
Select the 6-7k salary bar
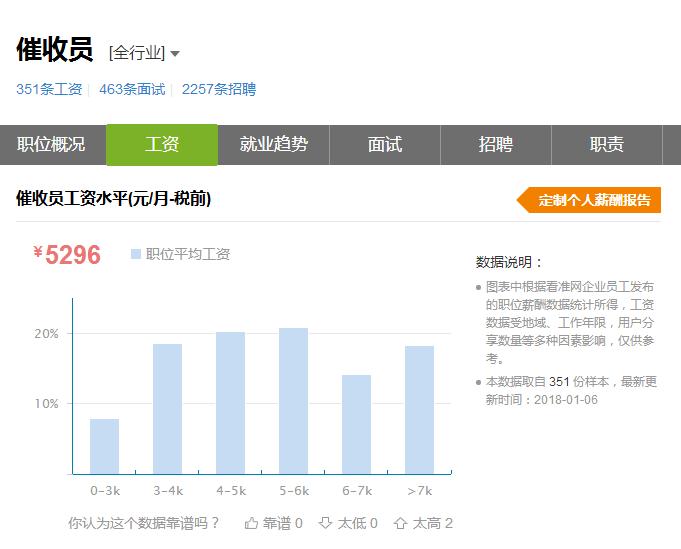click(x=357, y=424)
